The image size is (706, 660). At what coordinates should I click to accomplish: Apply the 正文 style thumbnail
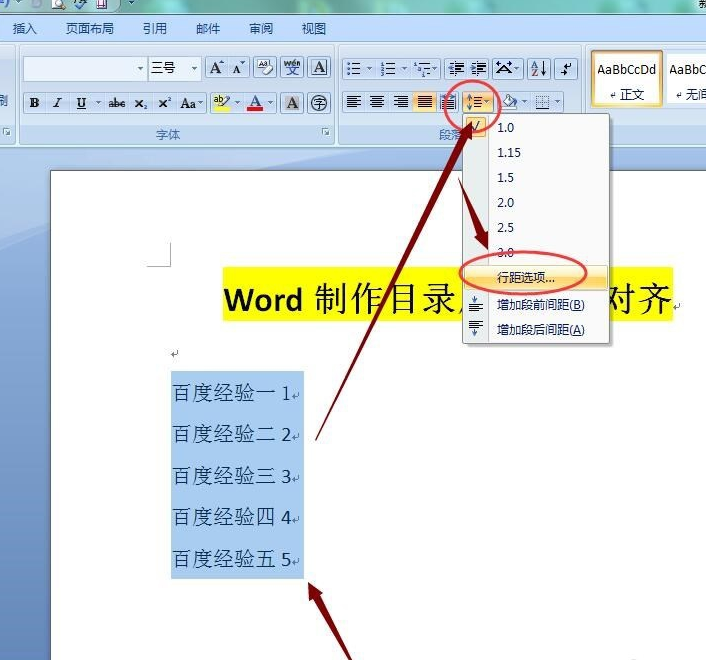click(x=626, y=78)
